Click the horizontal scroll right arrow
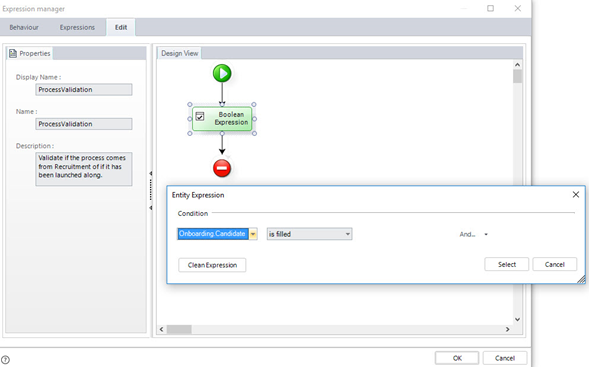This screenshot has height=367, width=589. (x=507, y=329)
